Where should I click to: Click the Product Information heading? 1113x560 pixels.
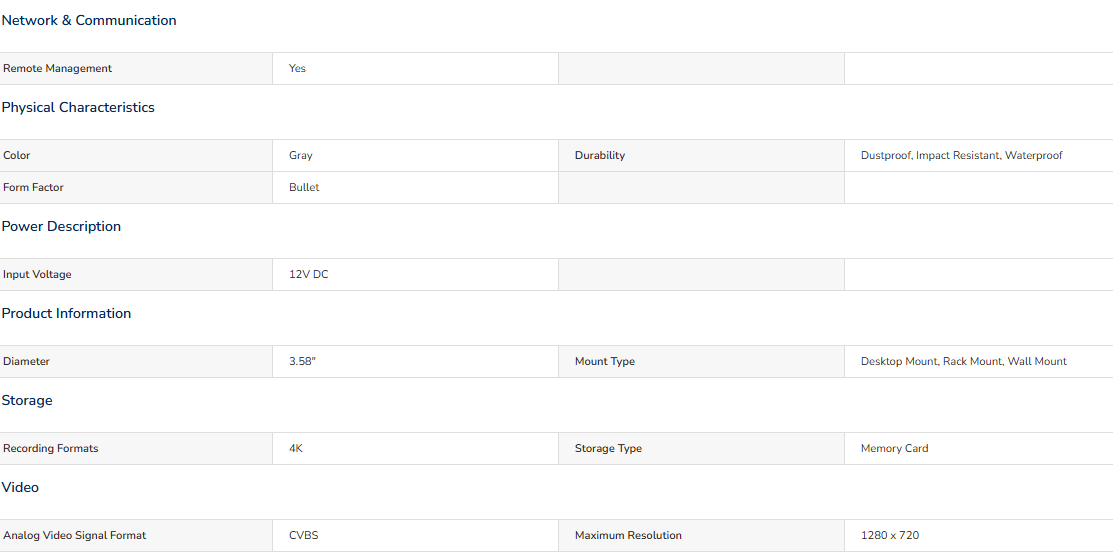click(x=66, y=314)
